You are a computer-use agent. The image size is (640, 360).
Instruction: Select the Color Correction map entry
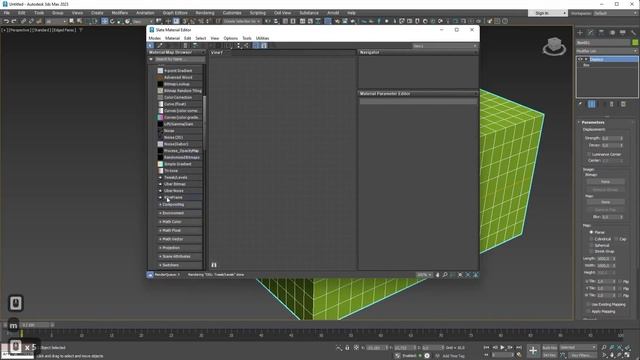179,98
